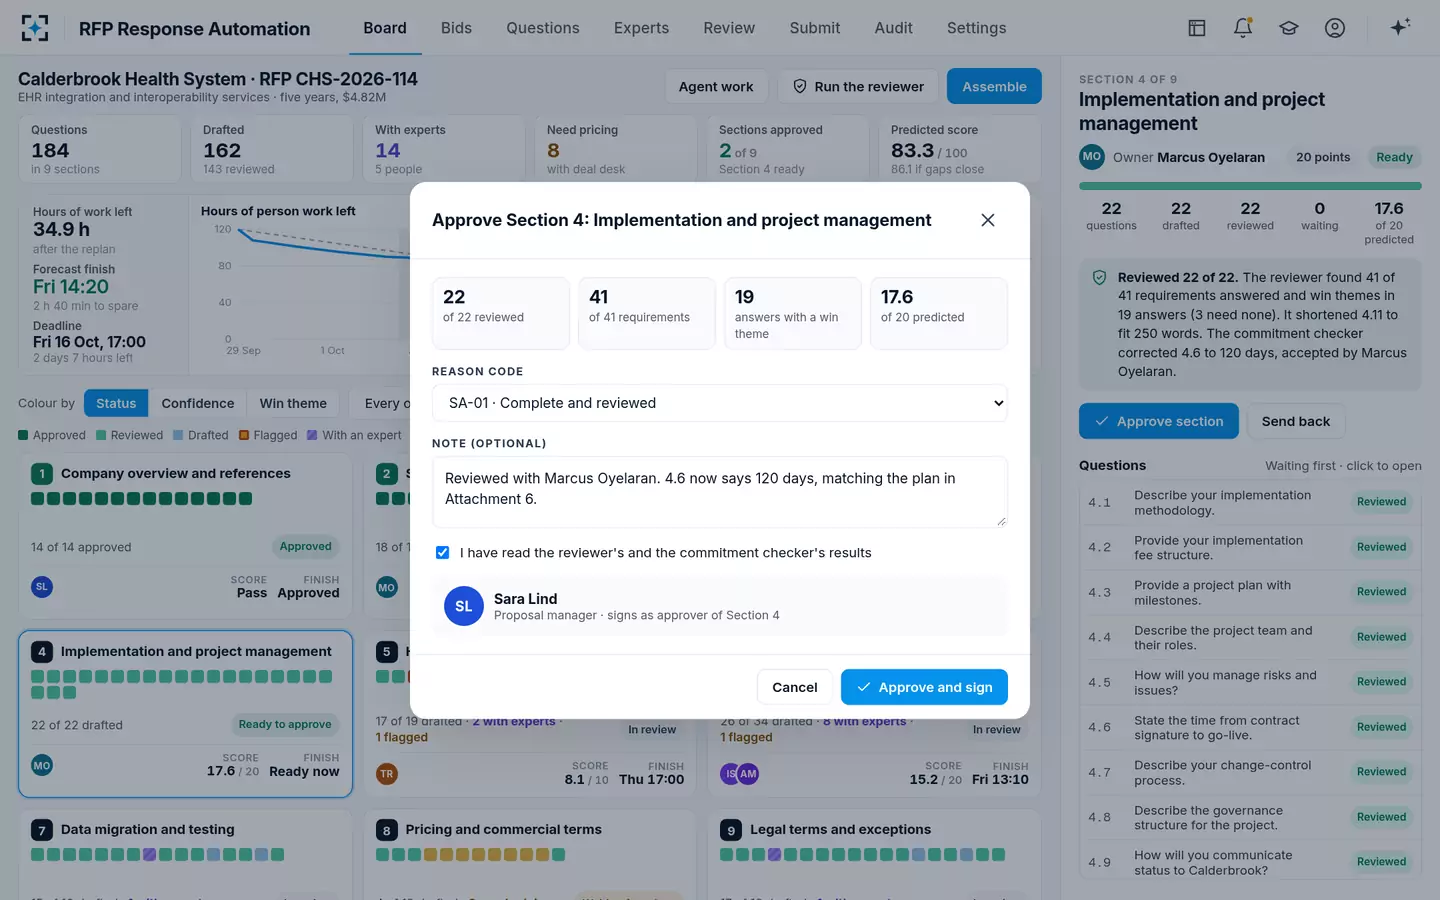Click the optional note text area
Viewport: 1440px width, 900px height.
click(x=720, y=492)
